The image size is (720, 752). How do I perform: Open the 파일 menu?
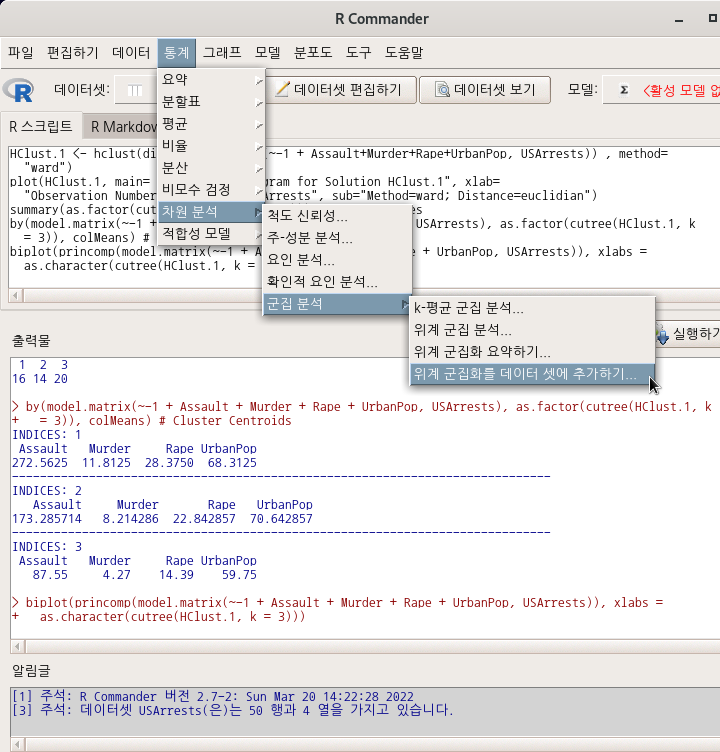(x=21, y=52)
